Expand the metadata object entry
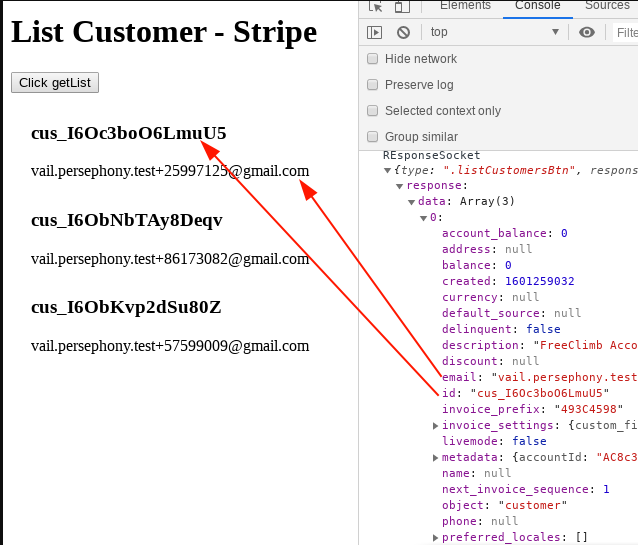 [x=435, y=457]
